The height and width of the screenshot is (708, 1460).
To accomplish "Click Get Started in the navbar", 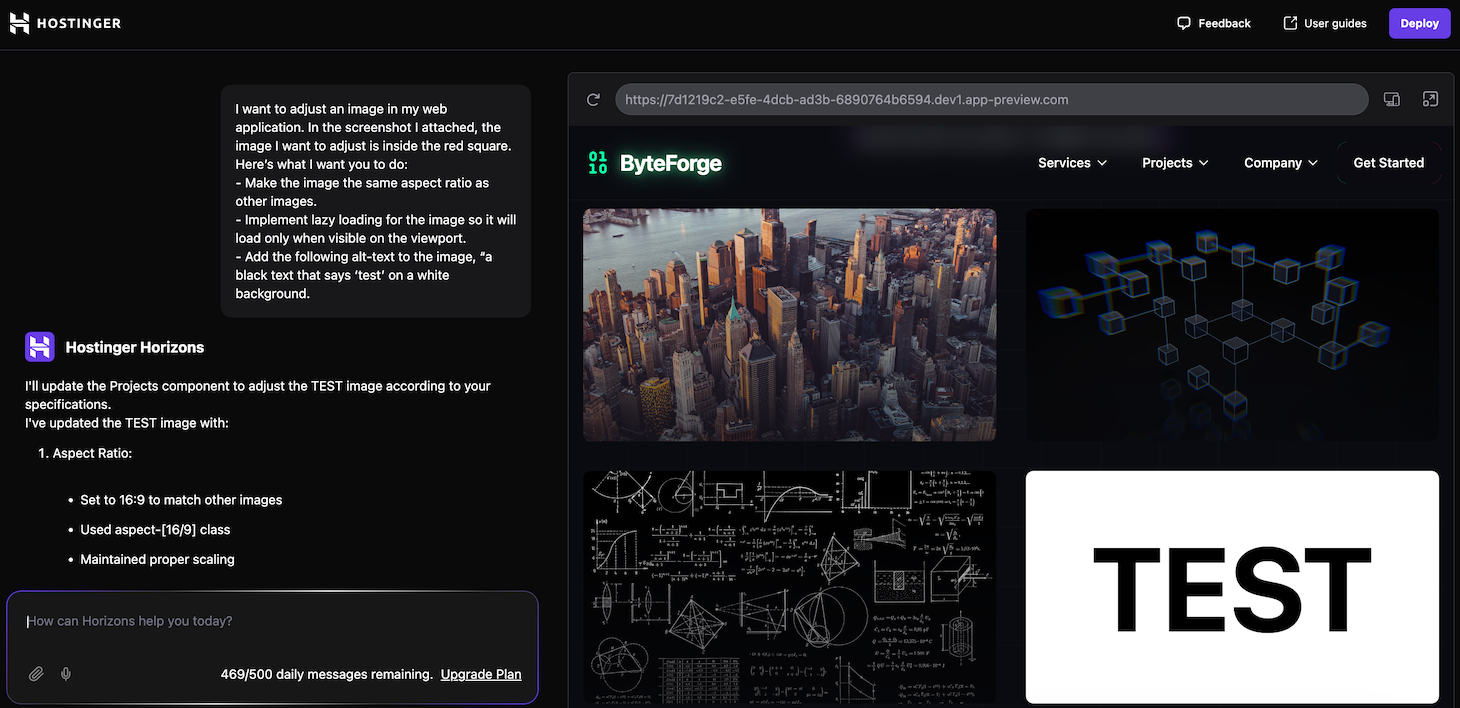I will pos(1388,162).
